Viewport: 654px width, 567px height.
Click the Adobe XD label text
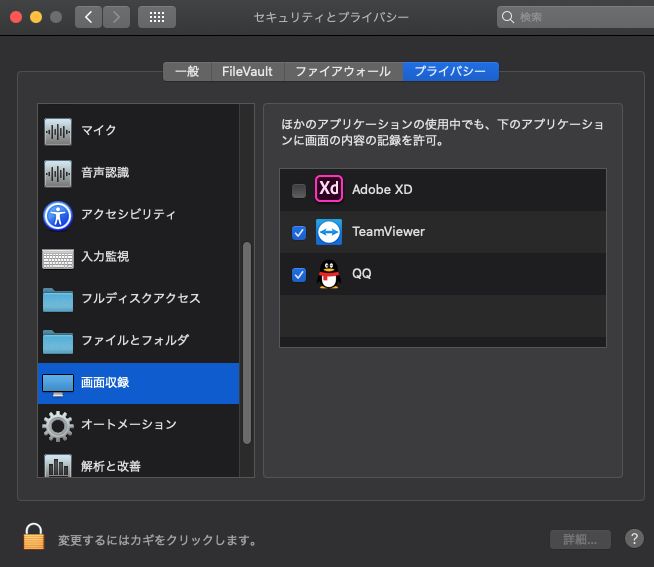382,189
